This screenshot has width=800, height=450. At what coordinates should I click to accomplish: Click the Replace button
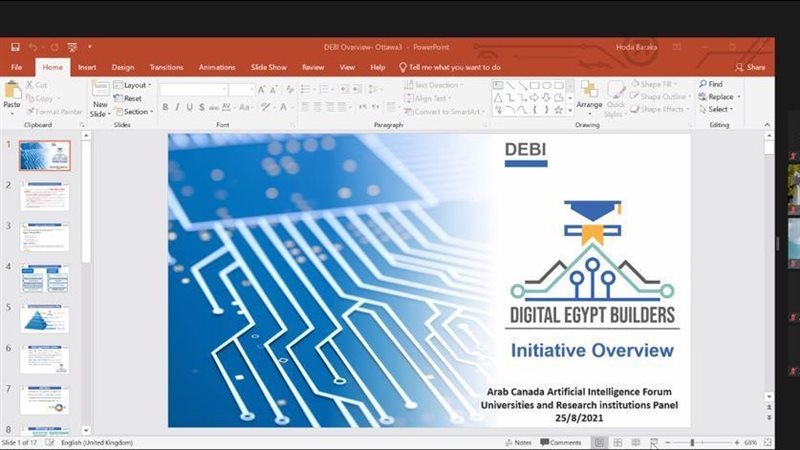click(719, 97)
